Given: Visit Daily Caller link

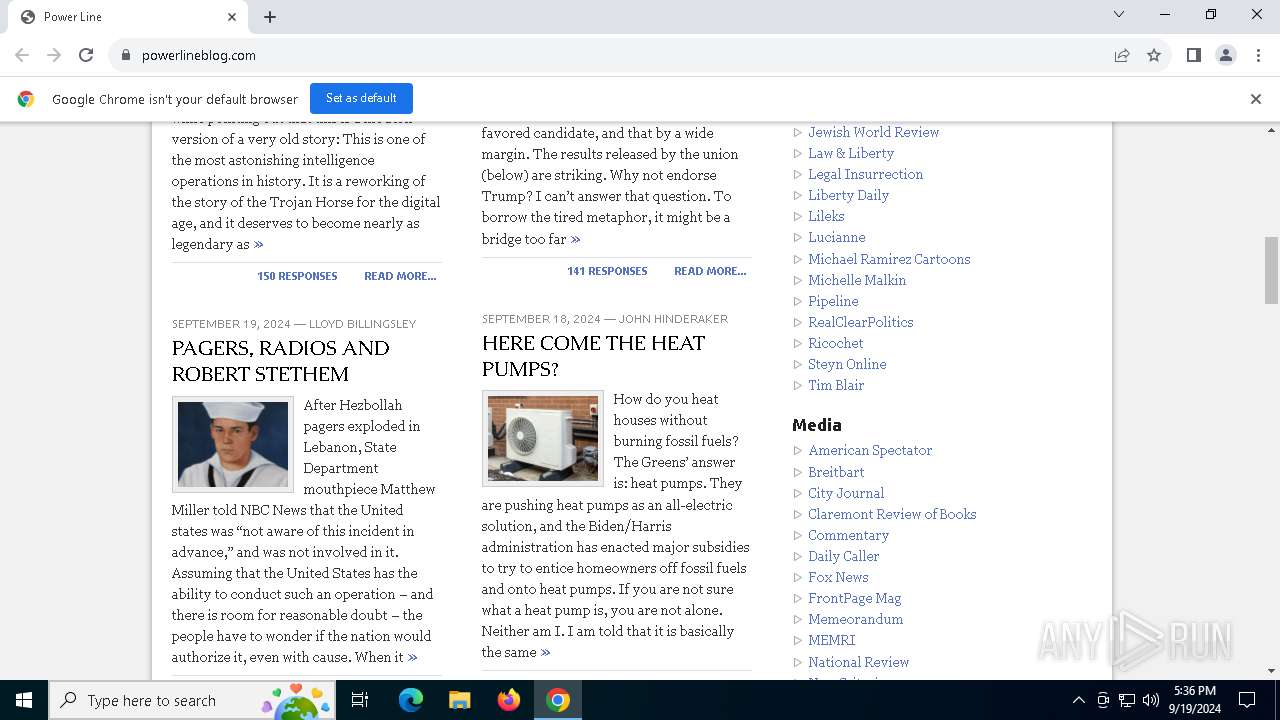Looking at the screenshot, I should (844, 556).
